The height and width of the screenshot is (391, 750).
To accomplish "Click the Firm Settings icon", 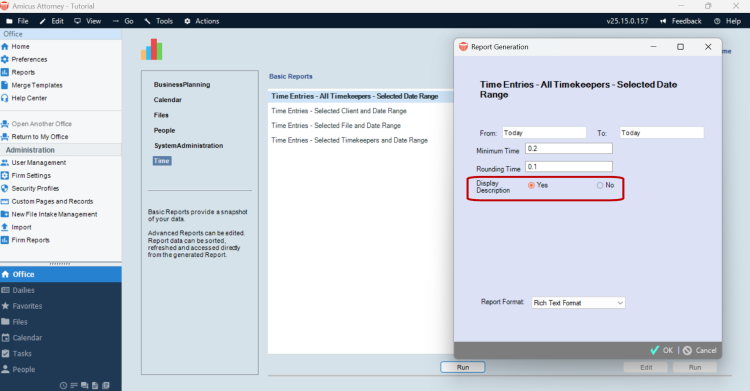I will [x=5, y=176].
